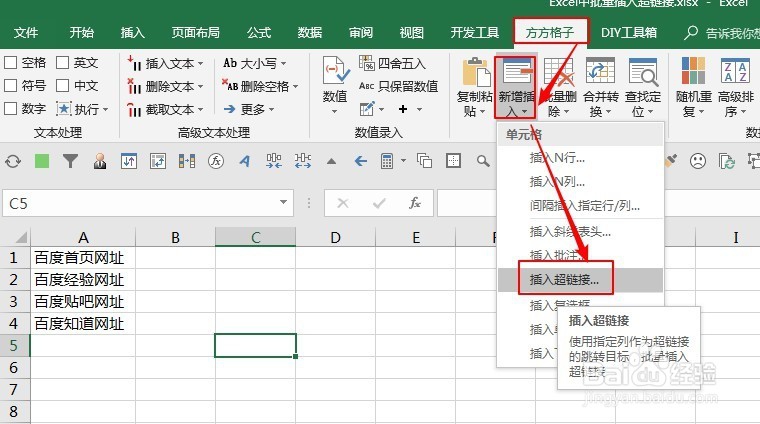Viewport: 760px width, 424px height.
Task: Click the fx function circle icon
Action: [216, 161]
